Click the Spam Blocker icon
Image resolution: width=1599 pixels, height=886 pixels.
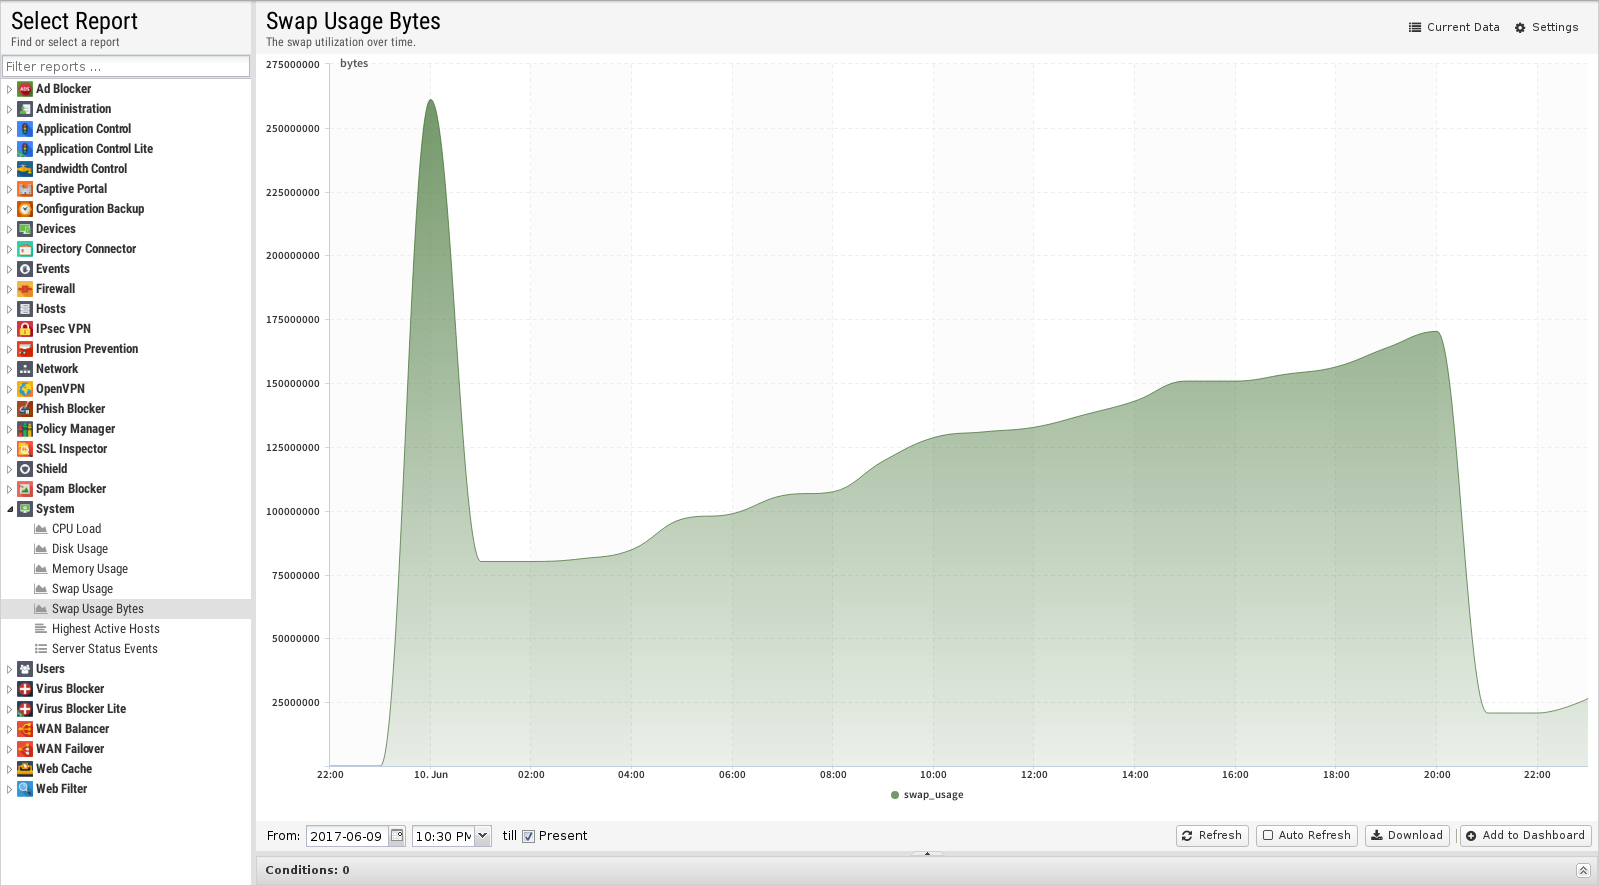25,489
